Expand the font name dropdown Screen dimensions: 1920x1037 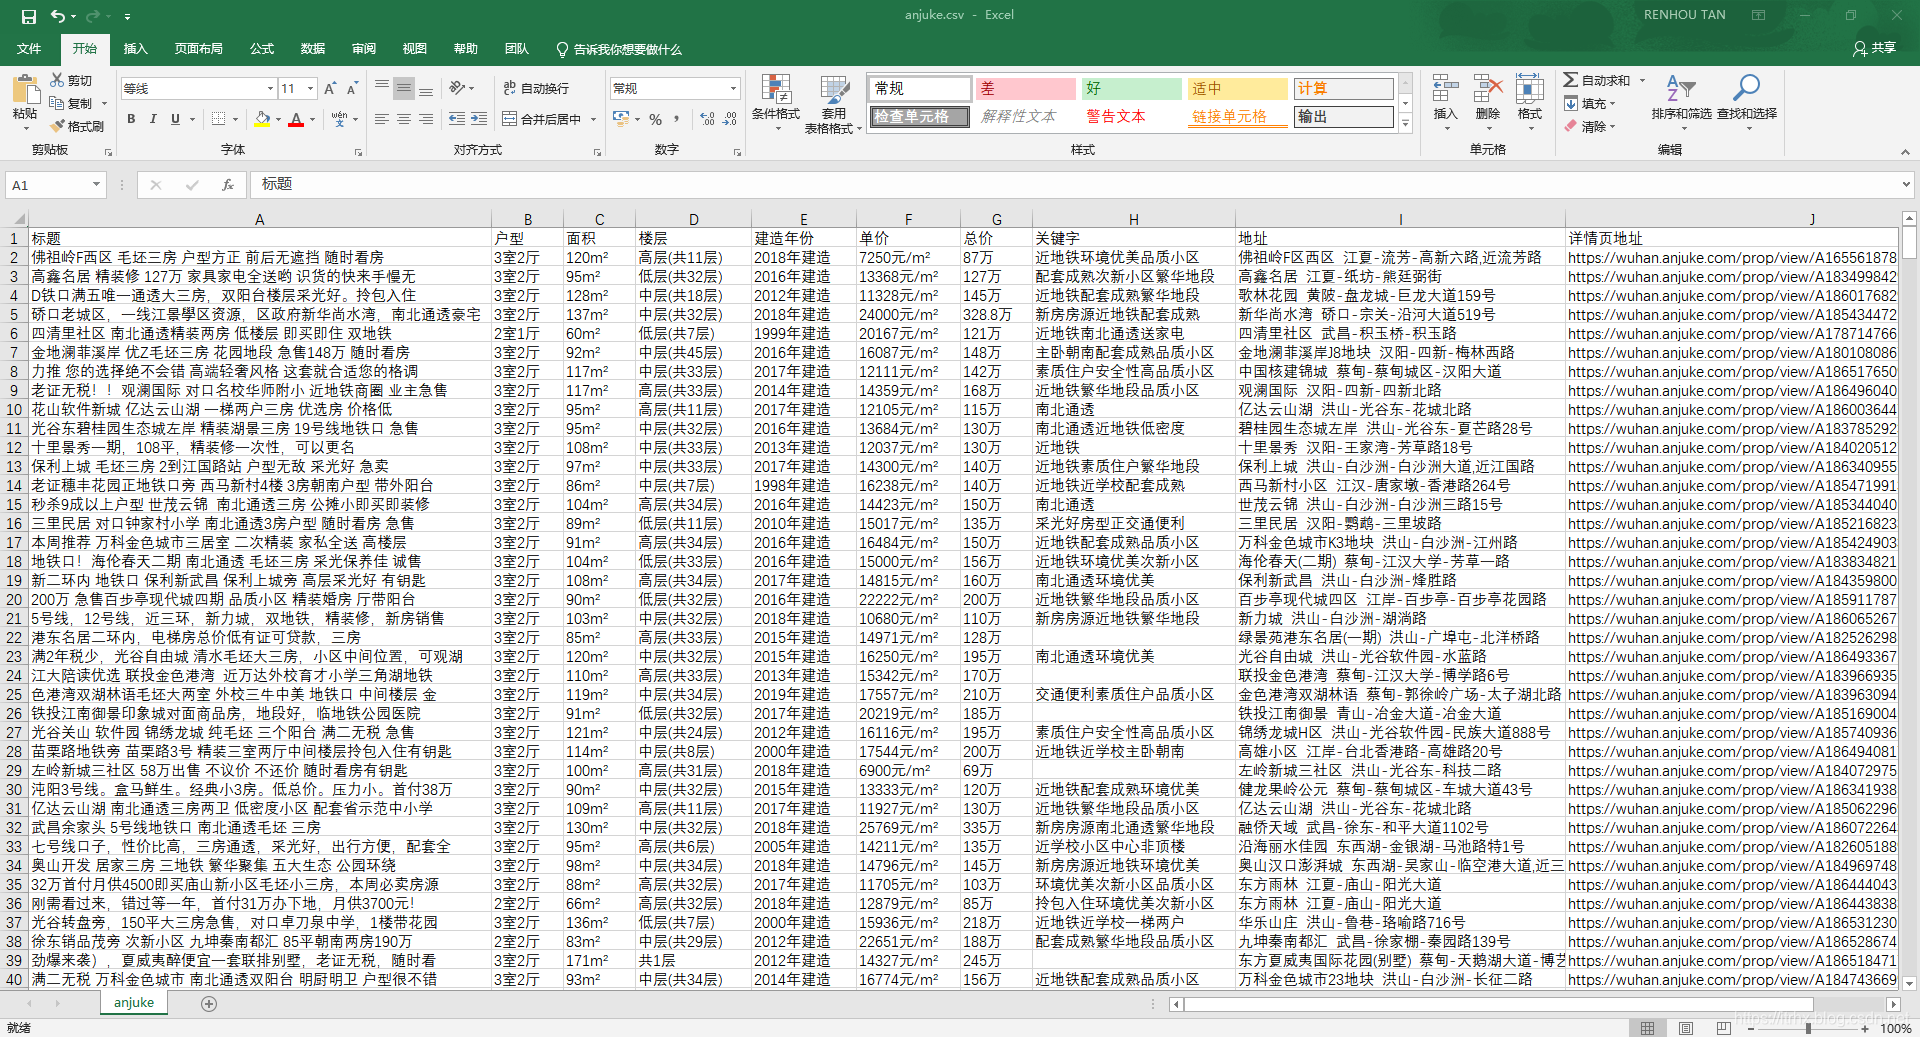click(x=270, y=89)
